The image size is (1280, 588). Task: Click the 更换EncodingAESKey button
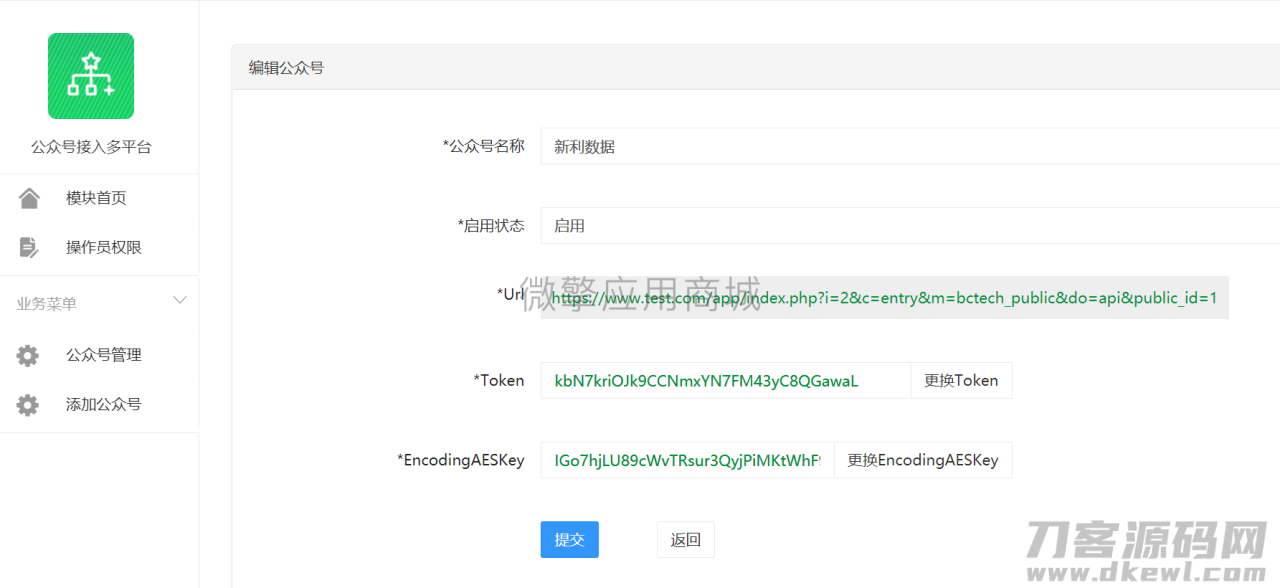[922, 461]
